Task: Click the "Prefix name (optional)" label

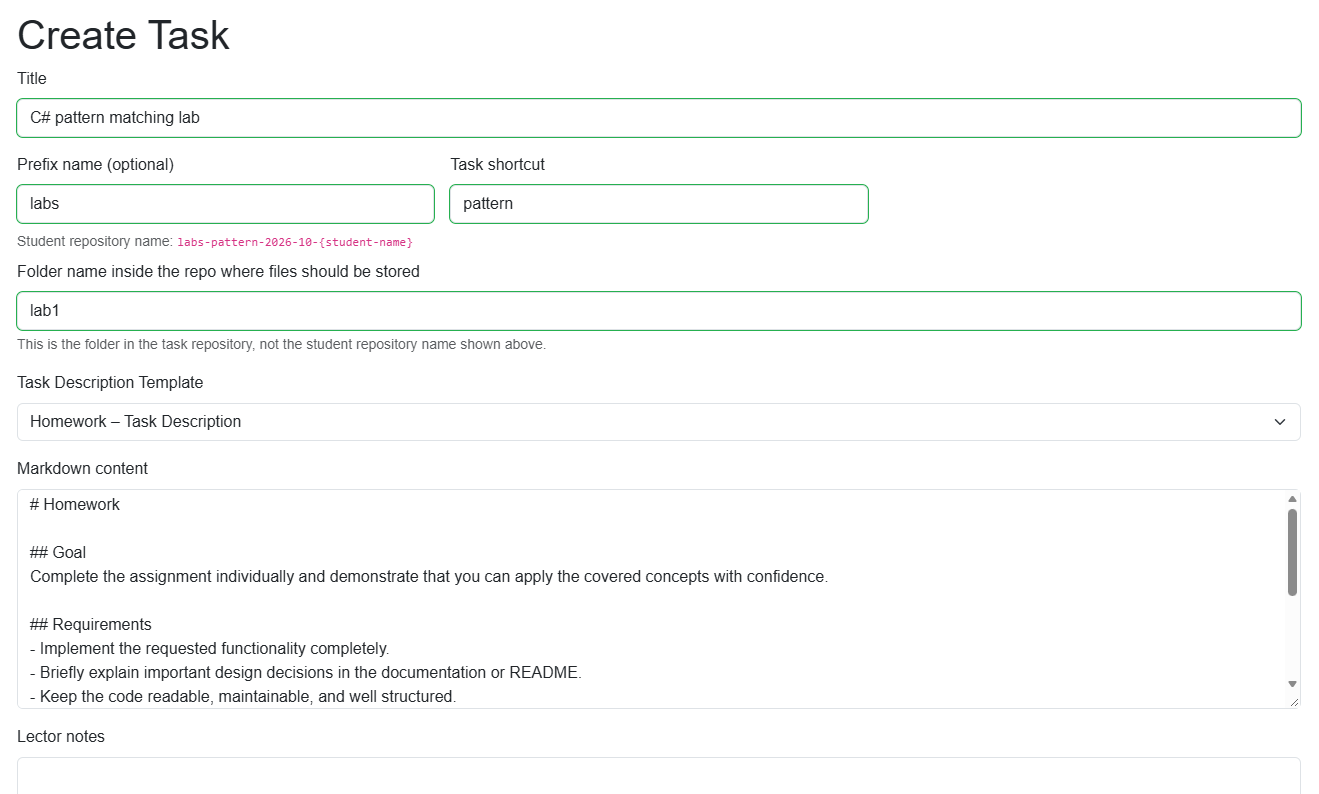Action: (96, 165)
